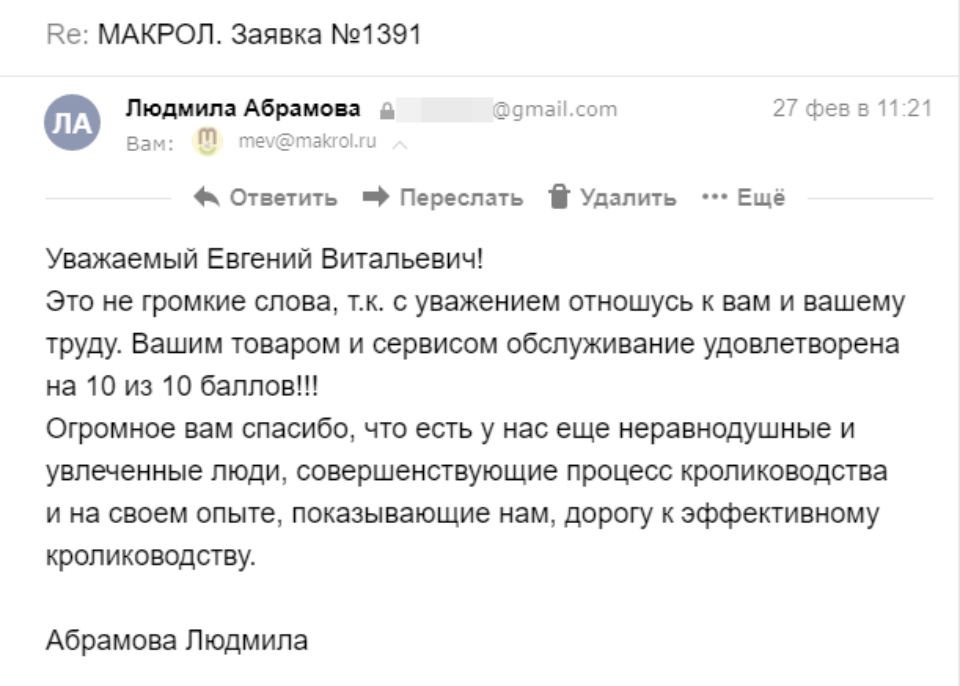Viewport: 960px width, 686px height.
Task: Click the three-dots more icon
Action: tap(713, 198)
